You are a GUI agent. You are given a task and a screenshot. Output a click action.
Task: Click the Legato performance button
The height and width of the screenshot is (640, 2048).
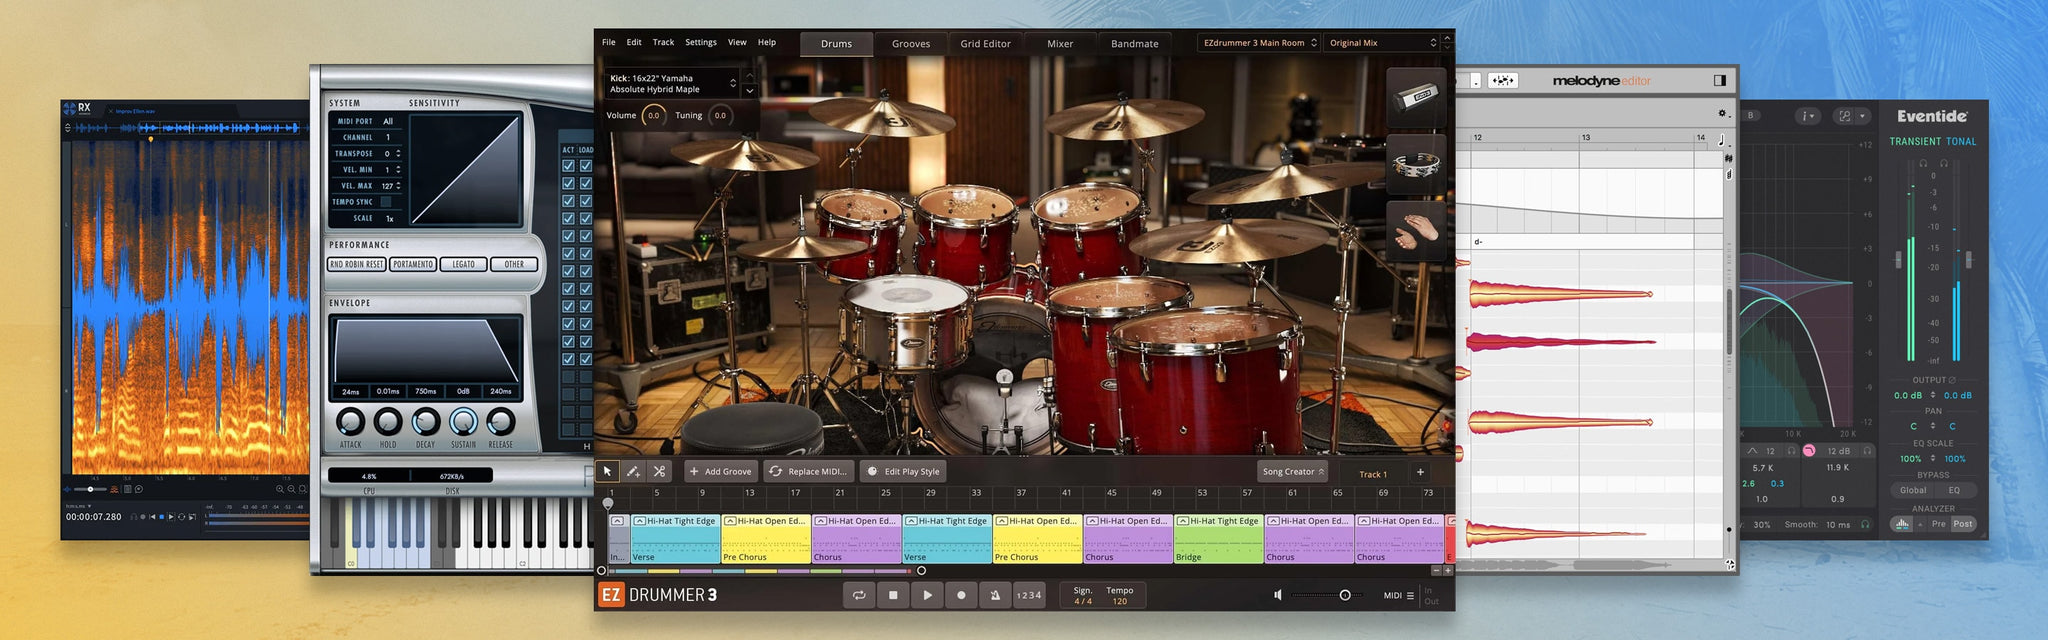[x=463, y=265]
